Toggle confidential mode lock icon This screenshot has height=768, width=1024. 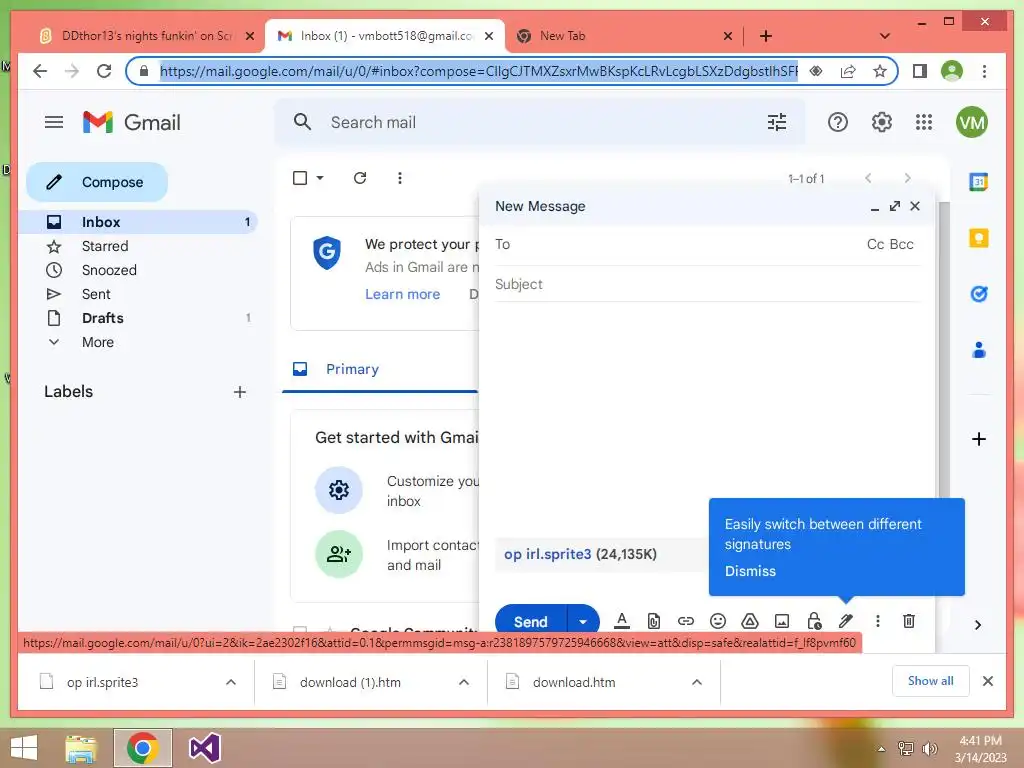coord(814,621)
